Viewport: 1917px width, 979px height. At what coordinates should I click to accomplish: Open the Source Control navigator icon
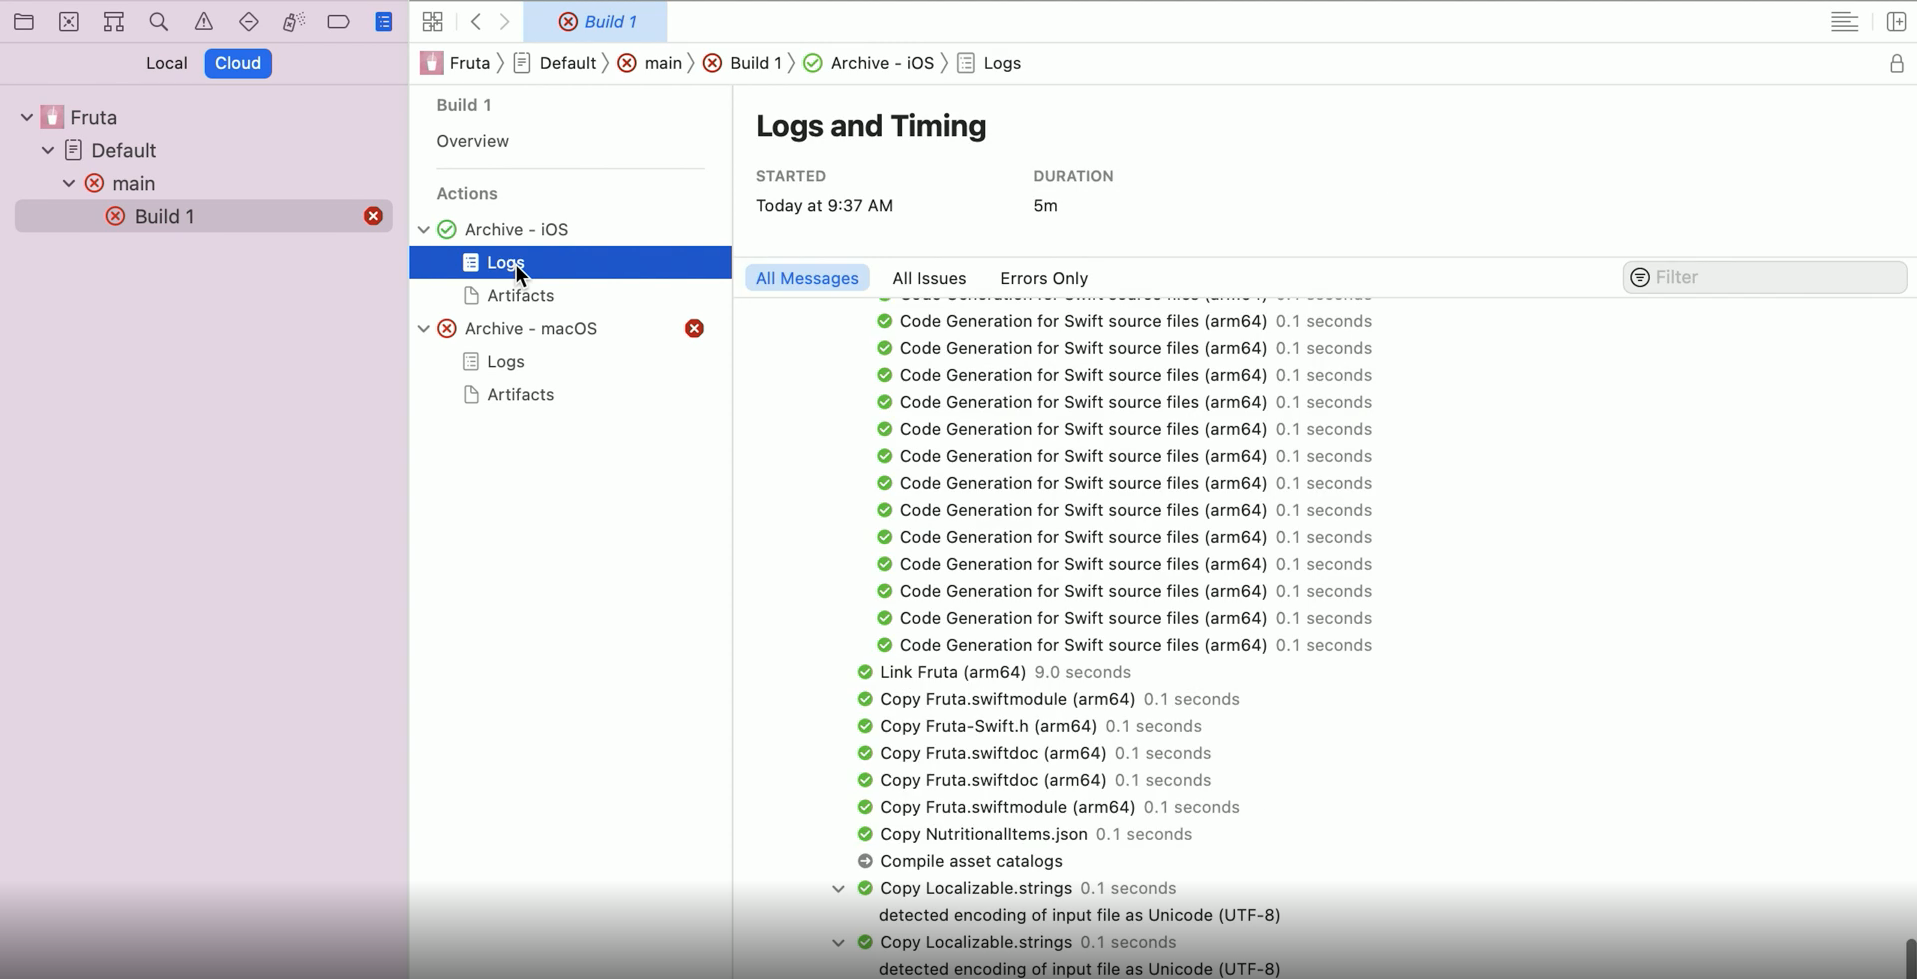69,21
